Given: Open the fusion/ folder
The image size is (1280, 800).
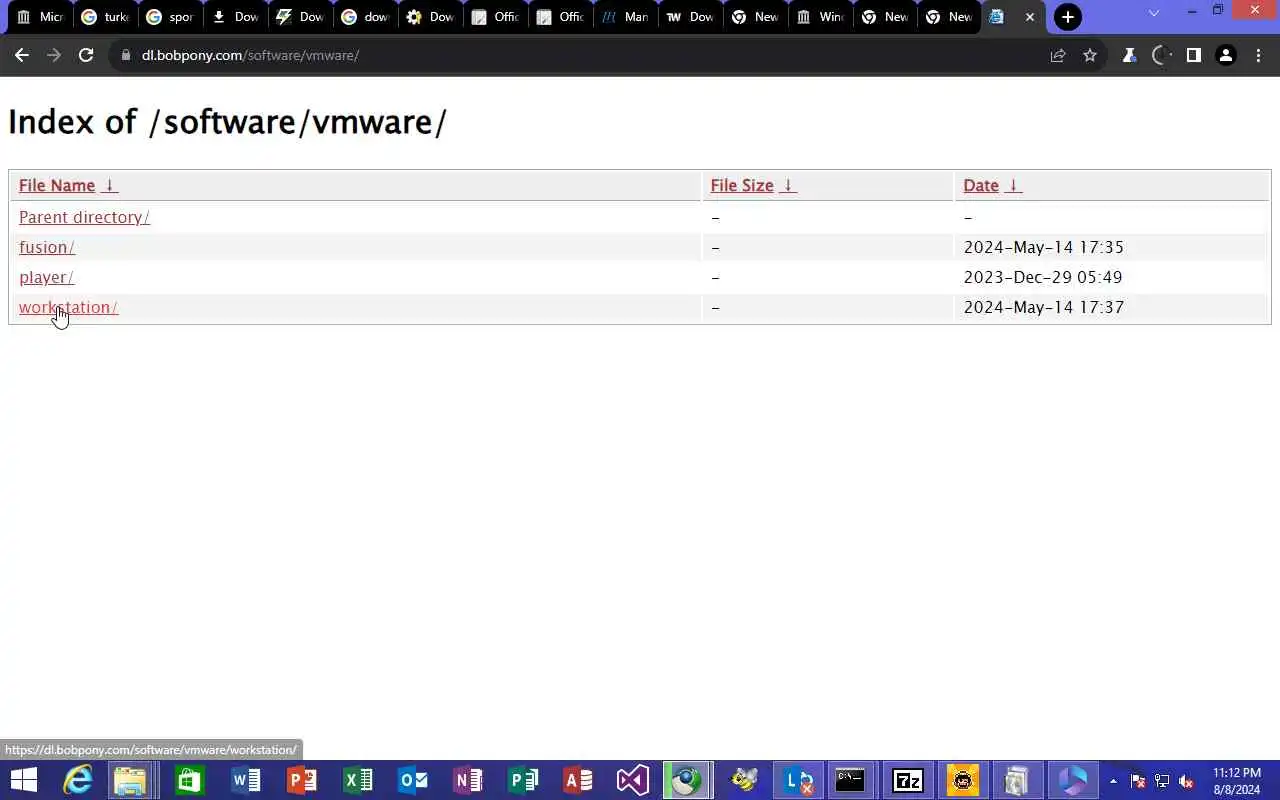Looking at the screenshot, I should click(47, 247).
